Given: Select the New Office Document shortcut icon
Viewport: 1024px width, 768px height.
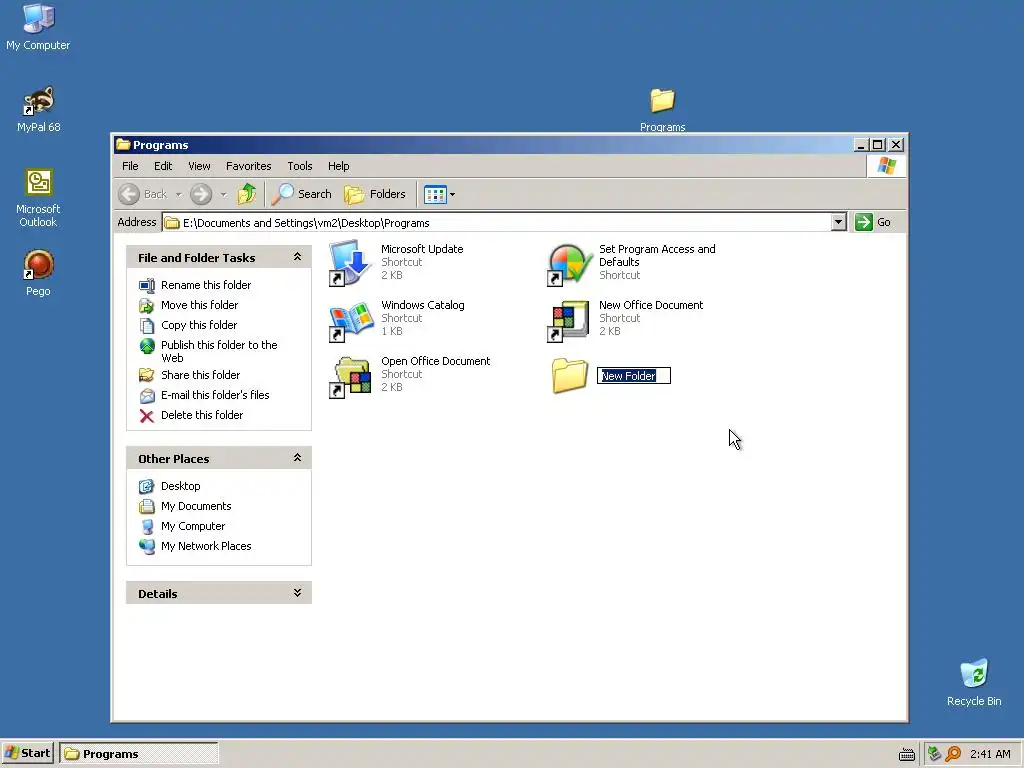Looking at the screenshot, I should (x=569, y=321).
